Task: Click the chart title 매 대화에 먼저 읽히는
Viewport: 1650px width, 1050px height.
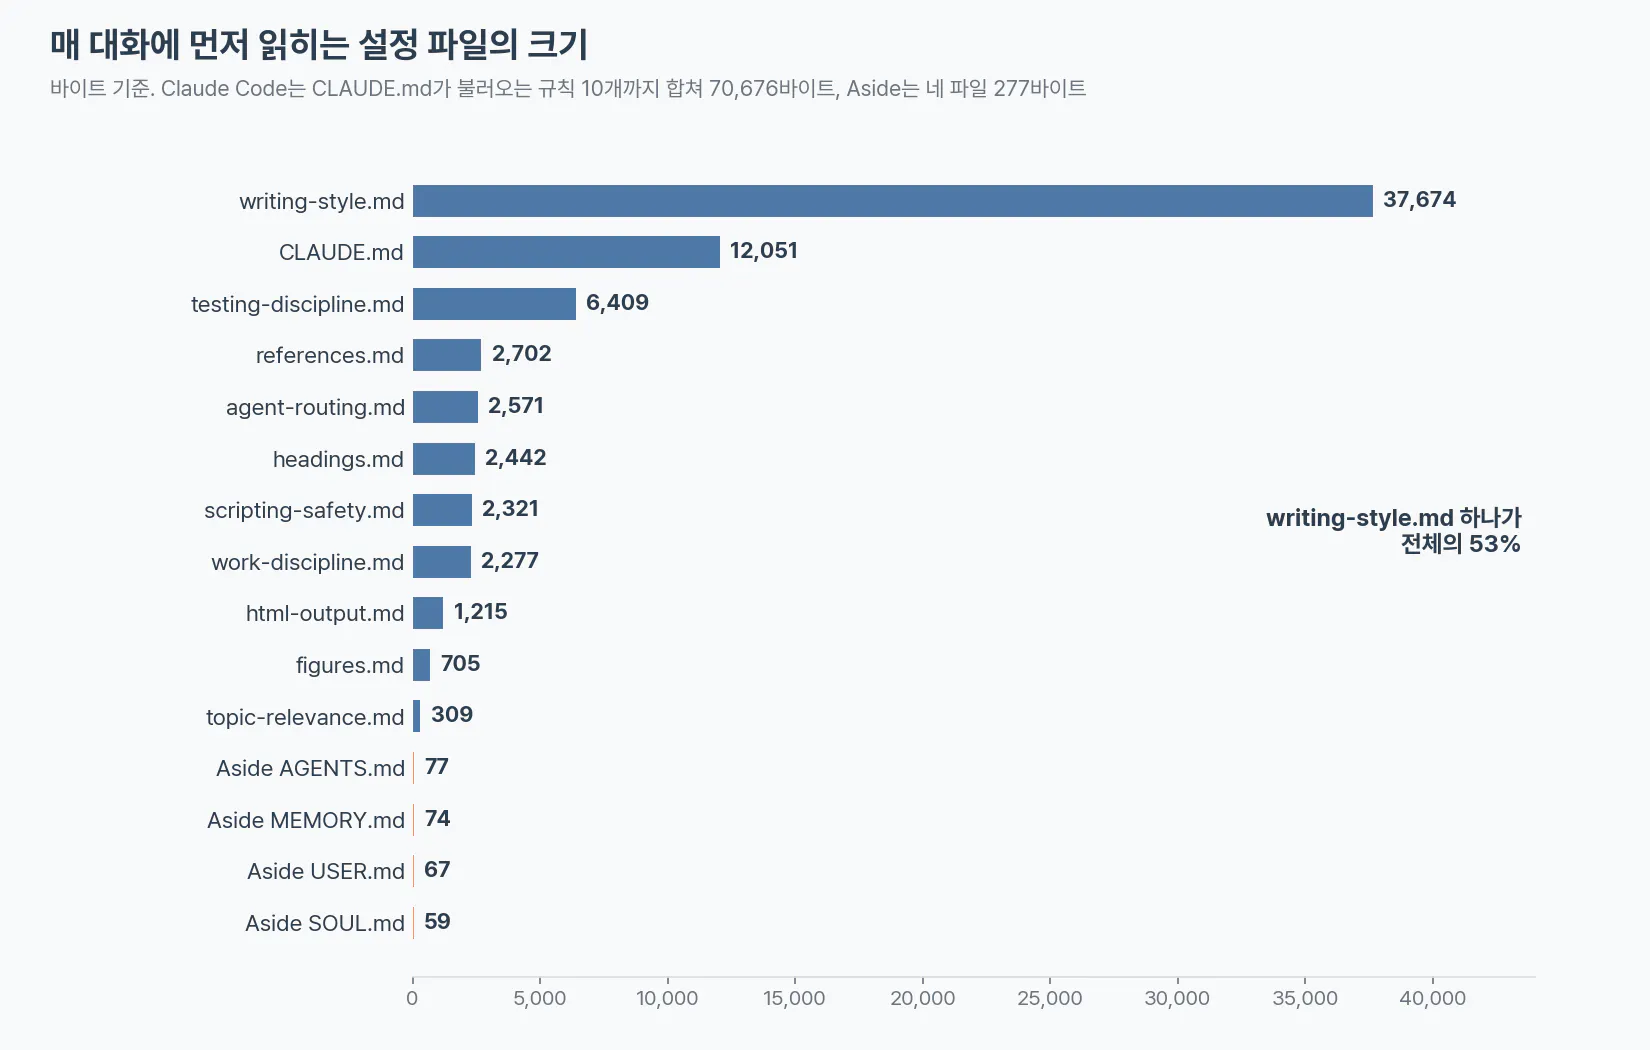Action: [319, 44]
